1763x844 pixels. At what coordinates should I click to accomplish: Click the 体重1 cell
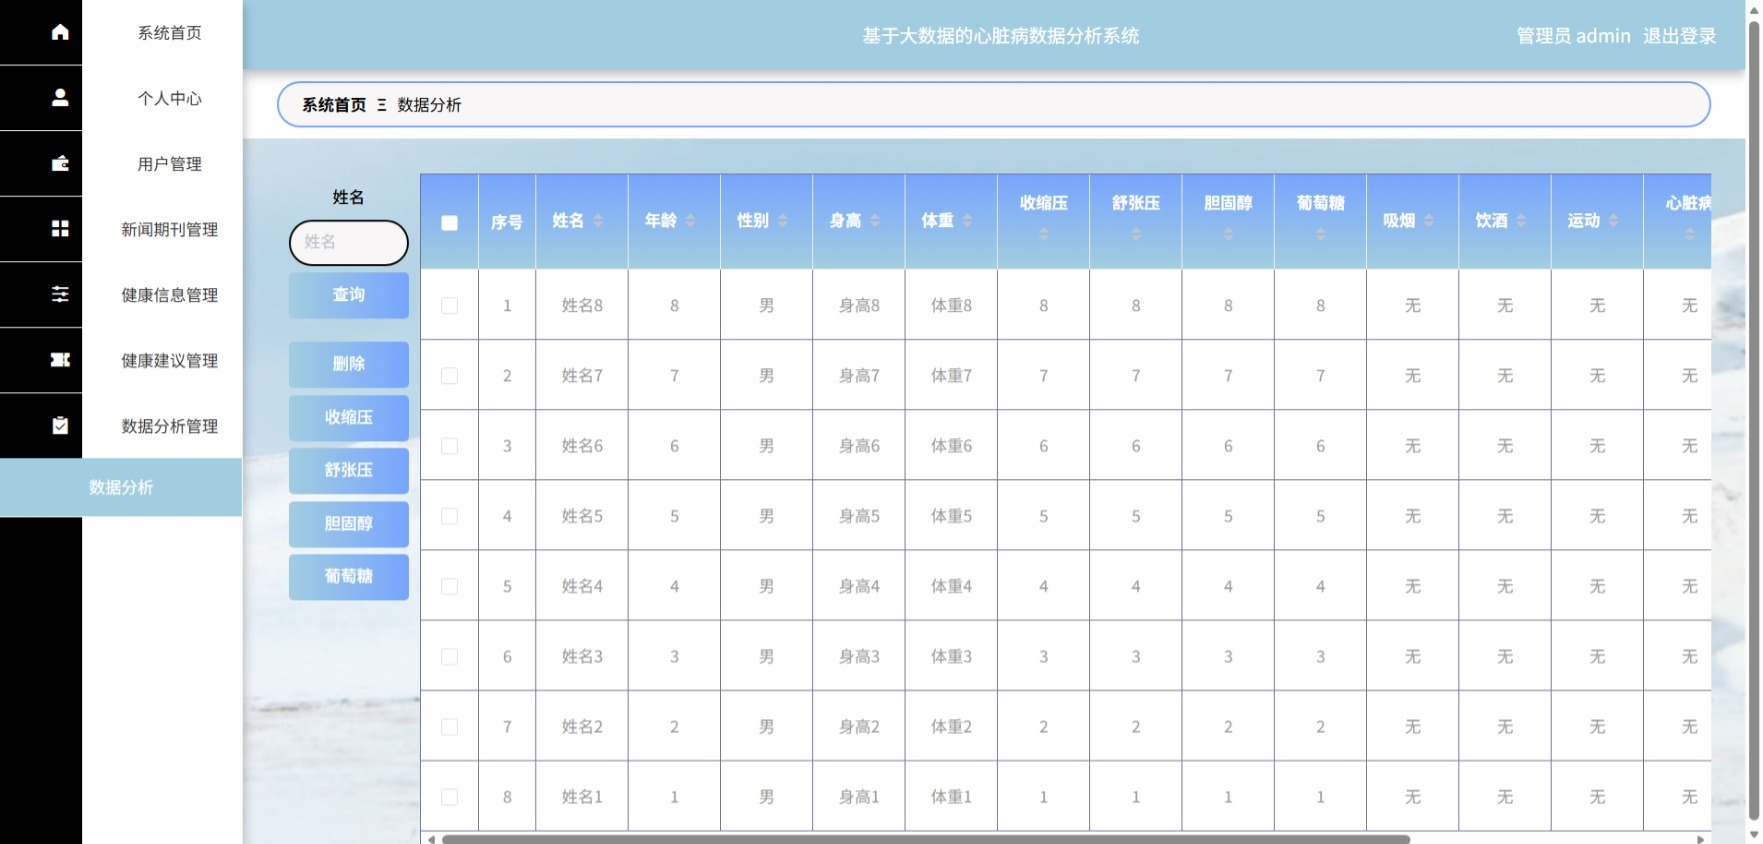point(951,797)
